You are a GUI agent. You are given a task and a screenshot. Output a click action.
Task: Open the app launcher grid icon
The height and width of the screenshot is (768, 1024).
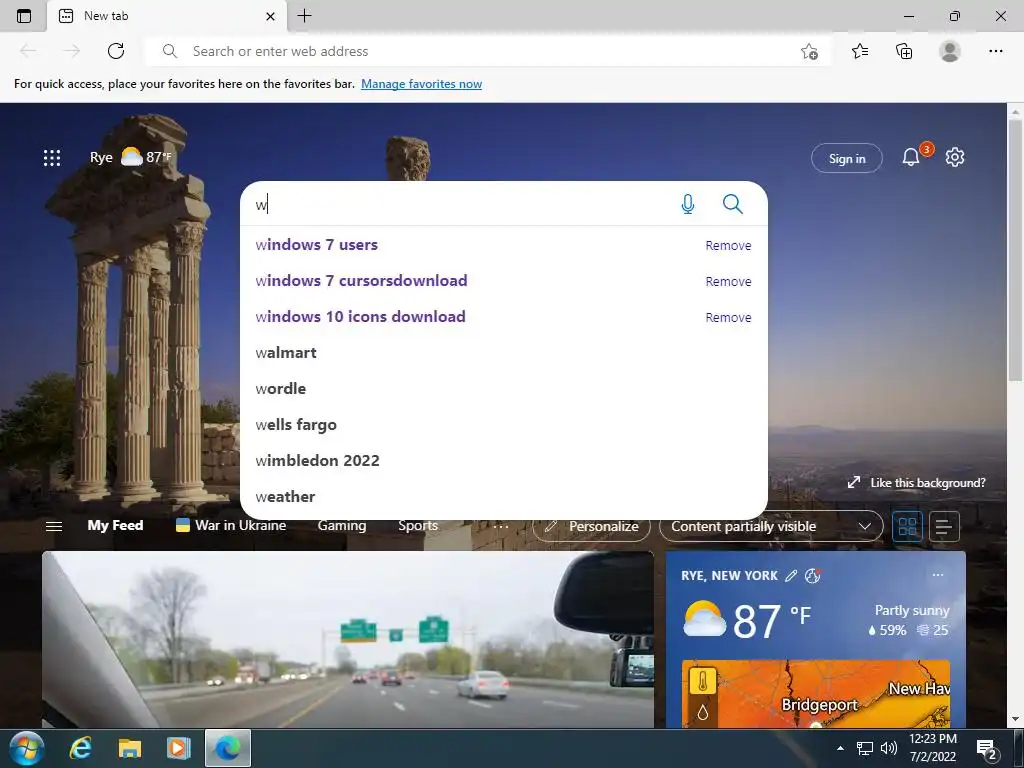click(52, 157)
